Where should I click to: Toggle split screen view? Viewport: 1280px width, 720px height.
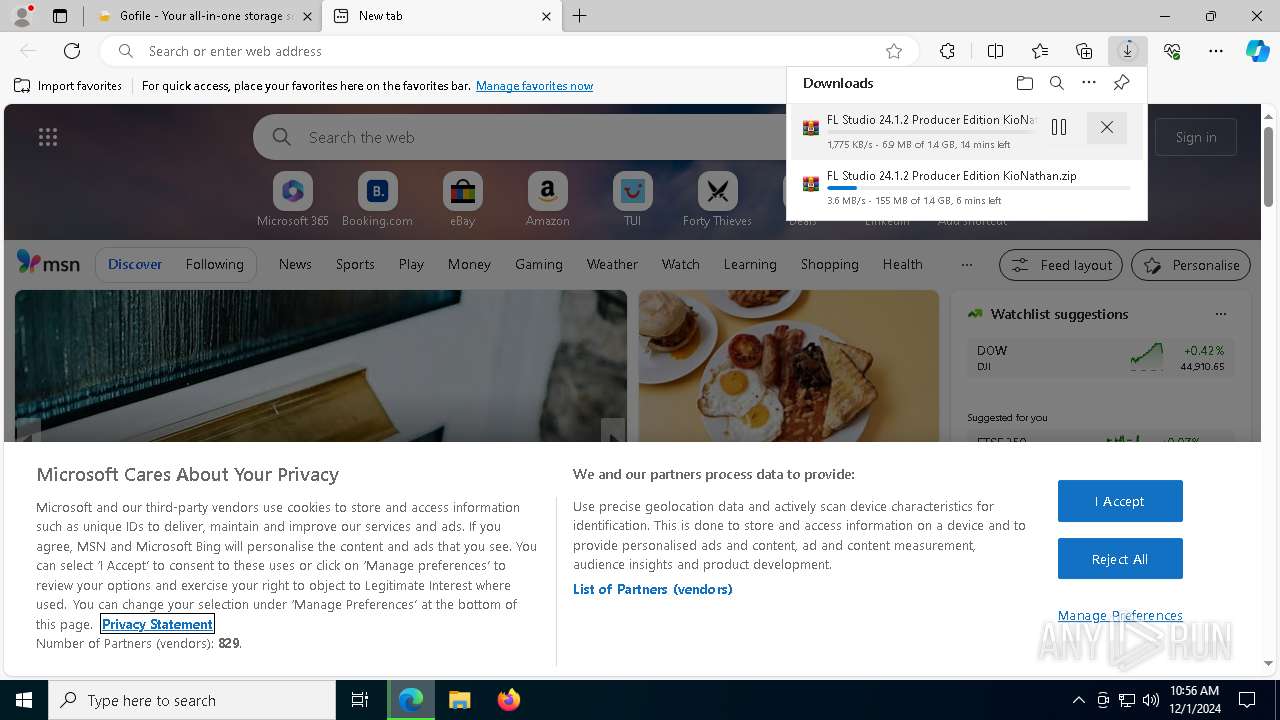pyautogui.click(x=995, y=51)
